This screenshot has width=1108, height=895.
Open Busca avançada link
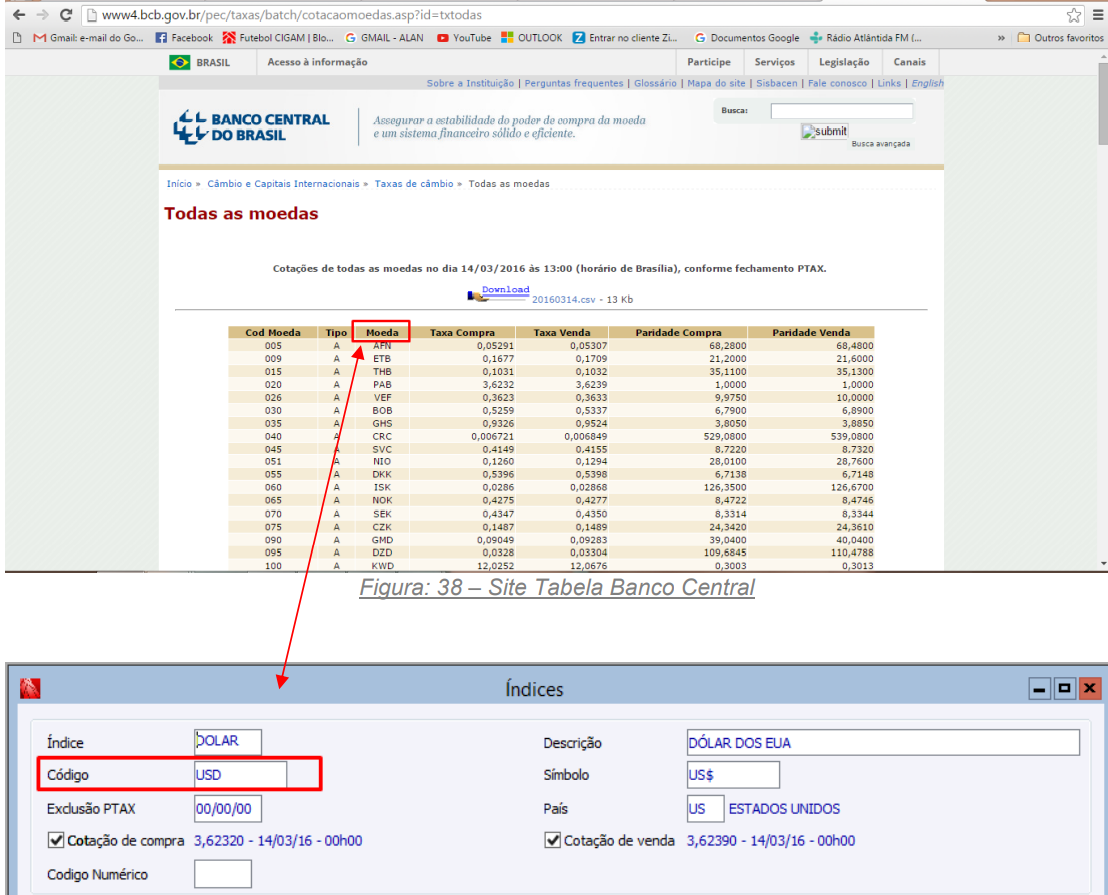click(x=880, y=144)
